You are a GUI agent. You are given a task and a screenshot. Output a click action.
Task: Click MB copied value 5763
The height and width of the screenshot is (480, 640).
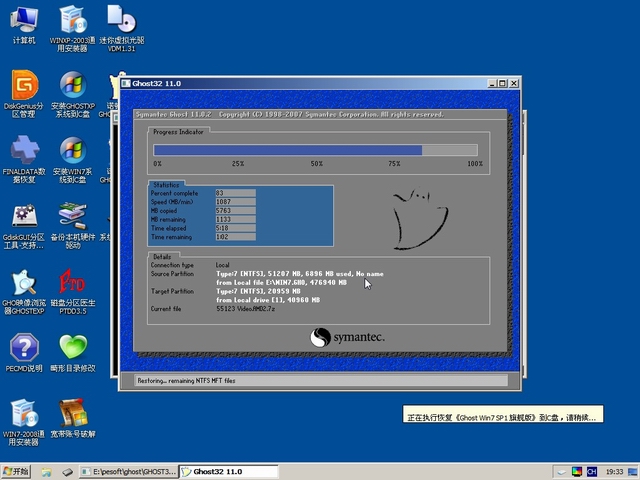point(236,211)
